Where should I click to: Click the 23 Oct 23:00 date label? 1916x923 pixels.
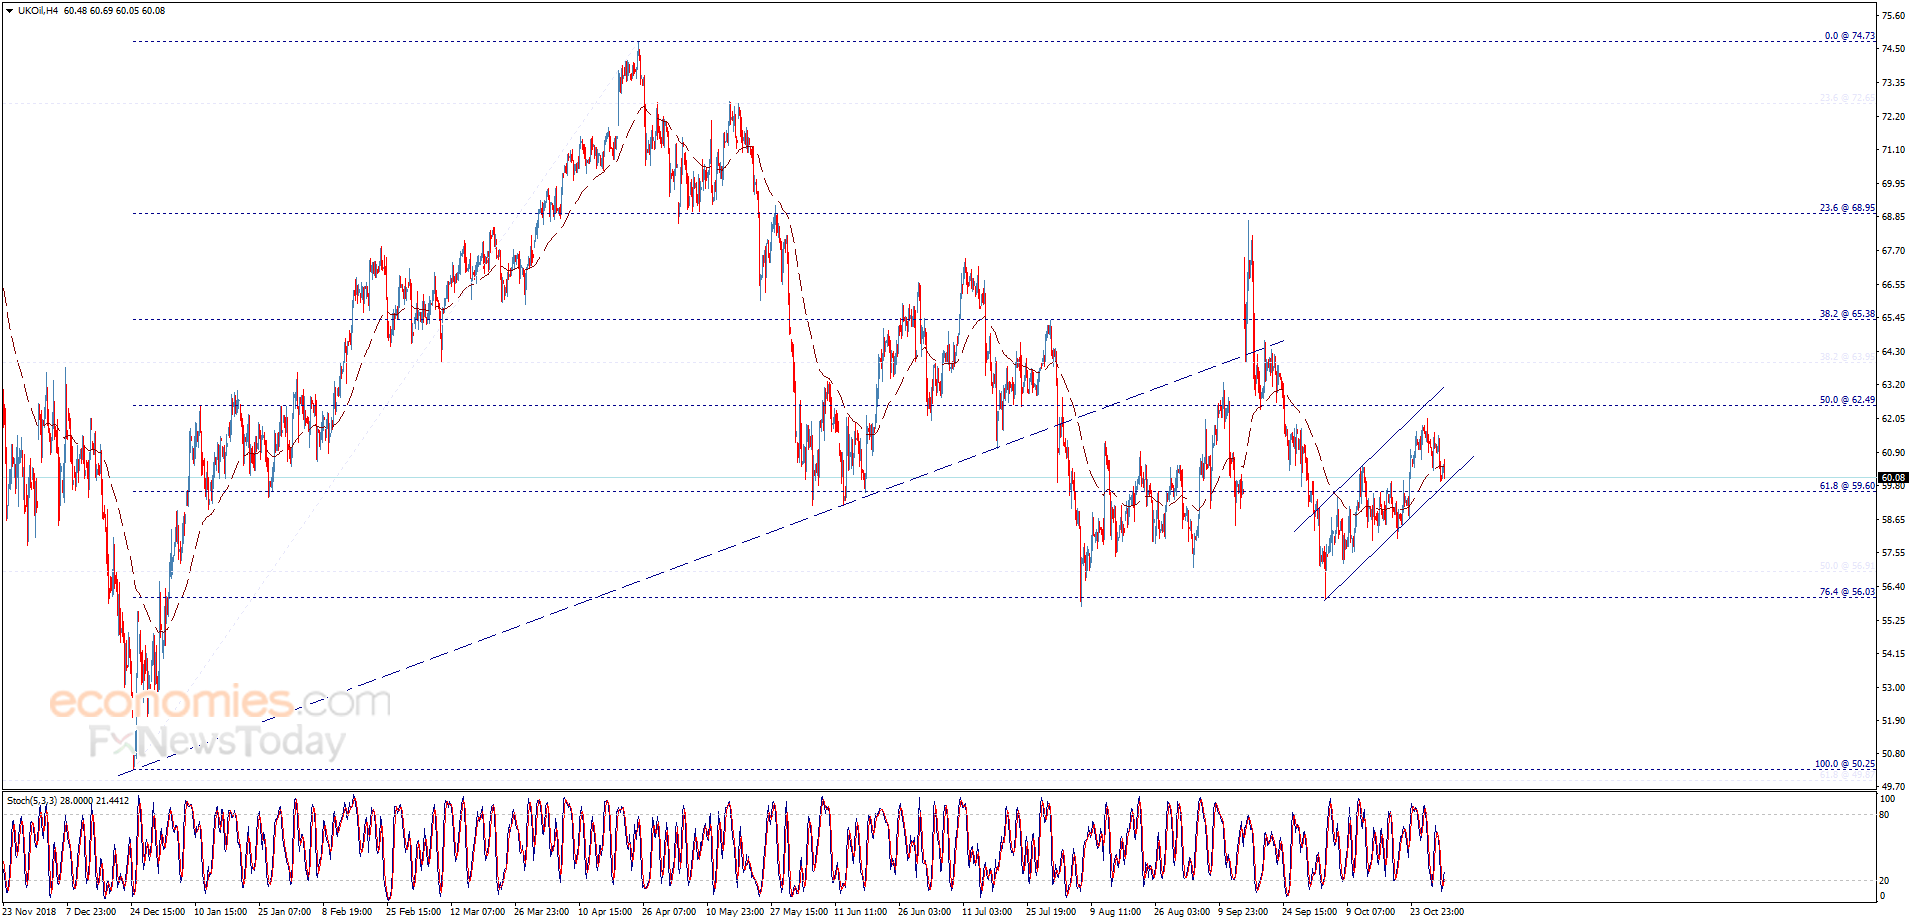[x=1437, y=911]
